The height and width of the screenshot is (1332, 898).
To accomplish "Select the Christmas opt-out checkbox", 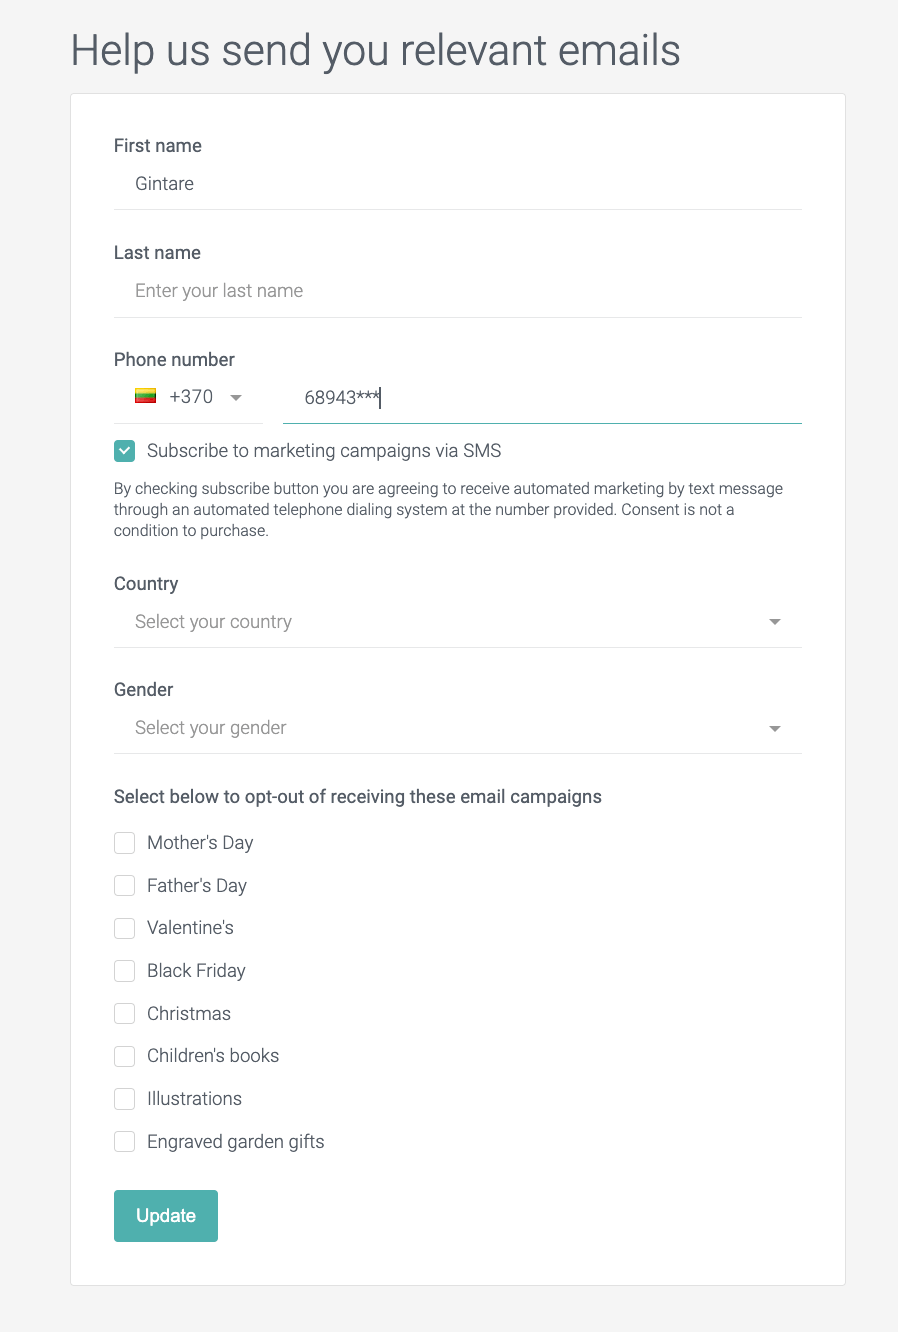I will [124, 1014].
